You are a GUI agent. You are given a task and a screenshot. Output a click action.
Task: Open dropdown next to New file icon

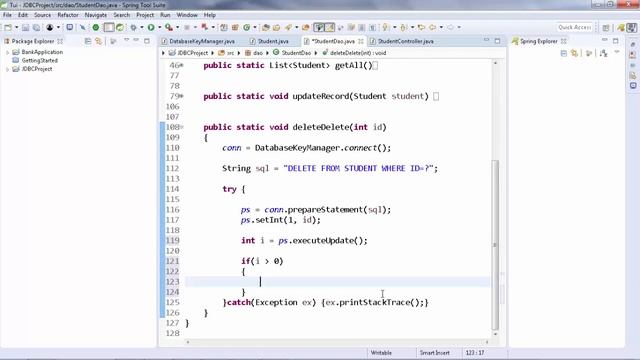click(x=16, y=27)
